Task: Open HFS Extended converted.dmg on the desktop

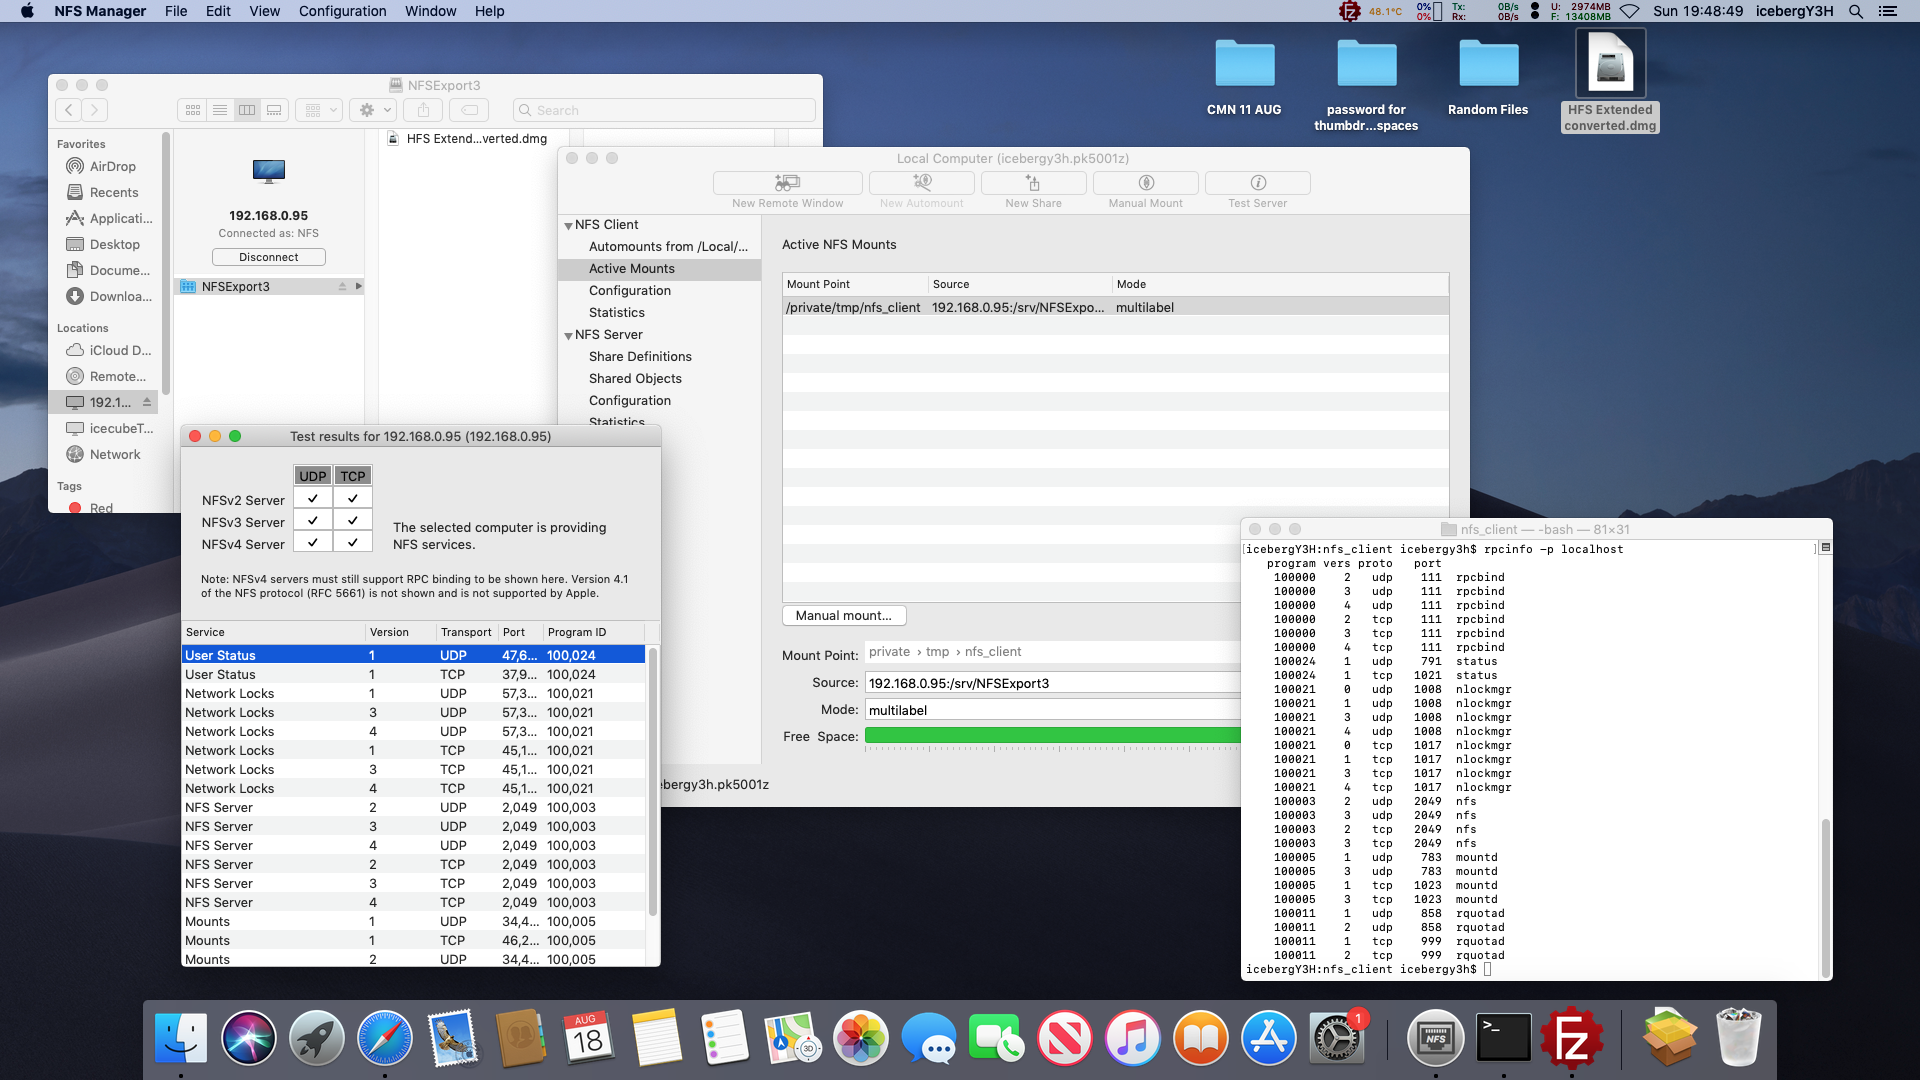Action: (1610, 80)
